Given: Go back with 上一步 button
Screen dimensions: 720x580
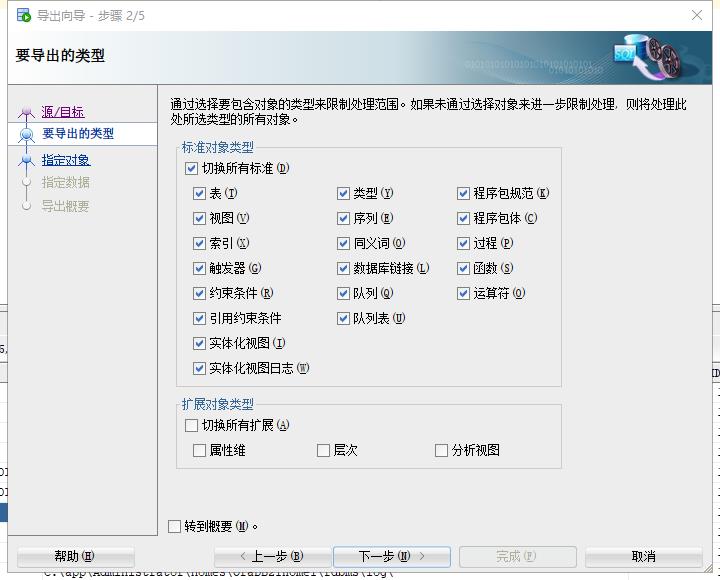Looking at the screenshot, I should click(x=270, y=557).
